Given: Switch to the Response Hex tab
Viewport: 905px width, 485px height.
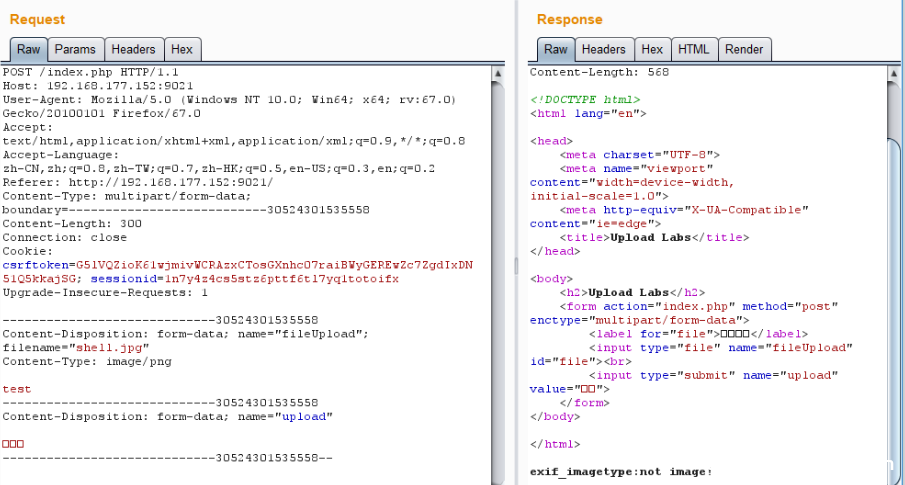Looking at the screenshot, I should pyautogui.click(x=651, y=49).
